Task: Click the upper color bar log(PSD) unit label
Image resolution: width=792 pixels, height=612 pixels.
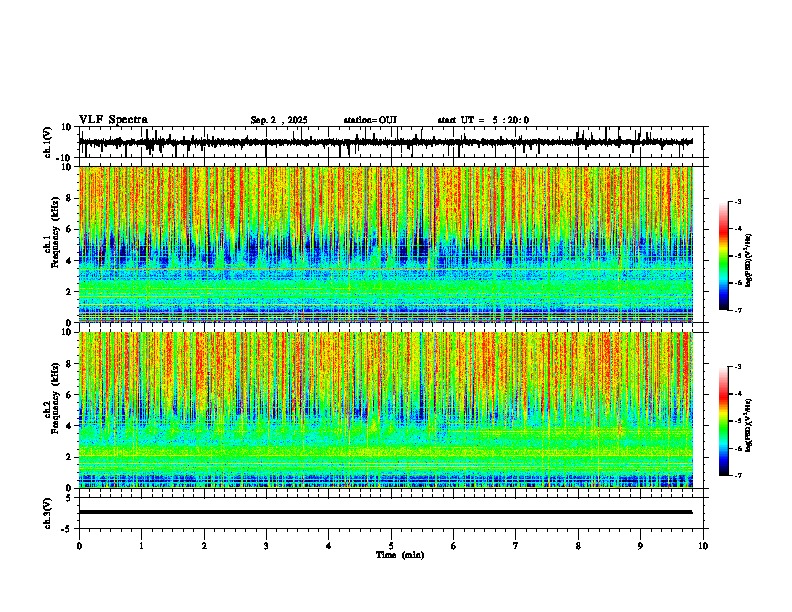Action: tap(749, 261)
